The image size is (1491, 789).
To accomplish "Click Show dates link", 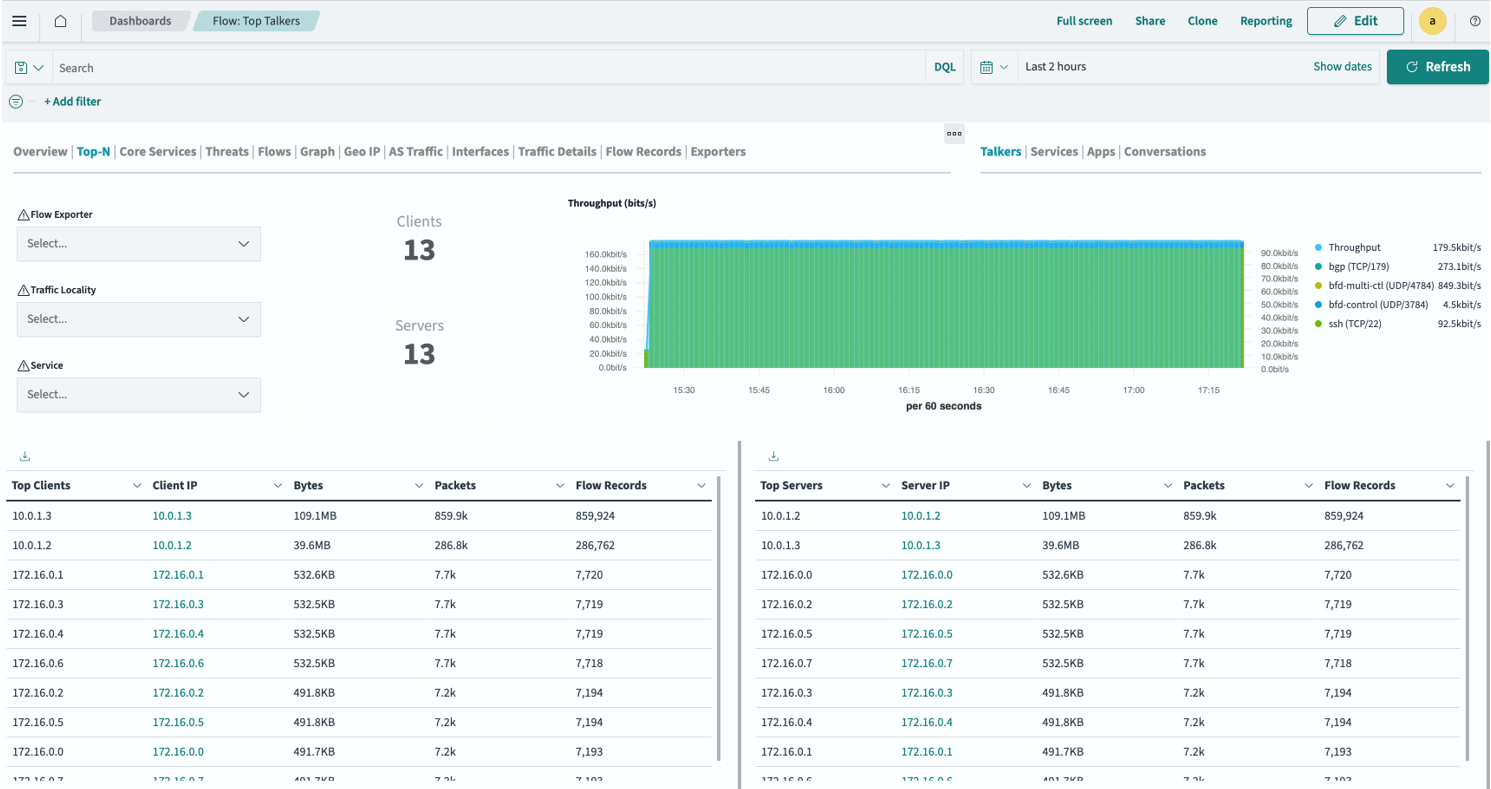I will [1343, 67].
